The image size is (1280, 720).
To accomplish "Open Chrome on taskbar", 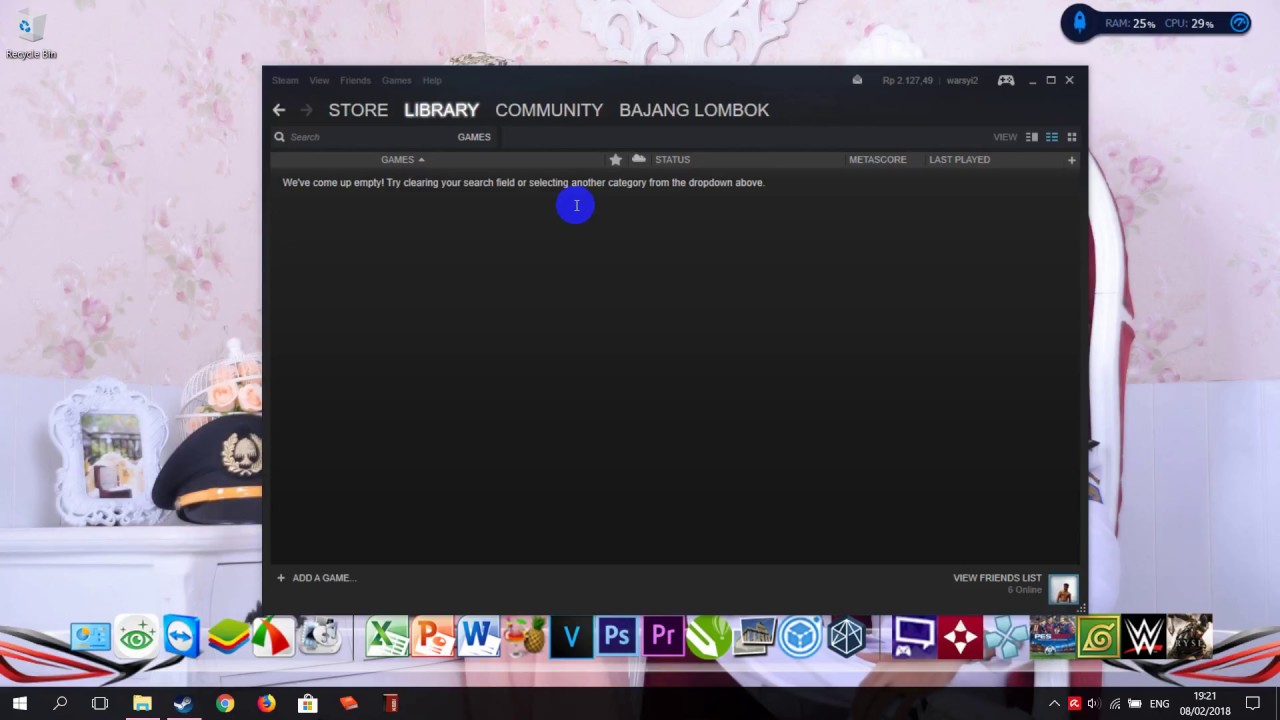I will 225,704.
